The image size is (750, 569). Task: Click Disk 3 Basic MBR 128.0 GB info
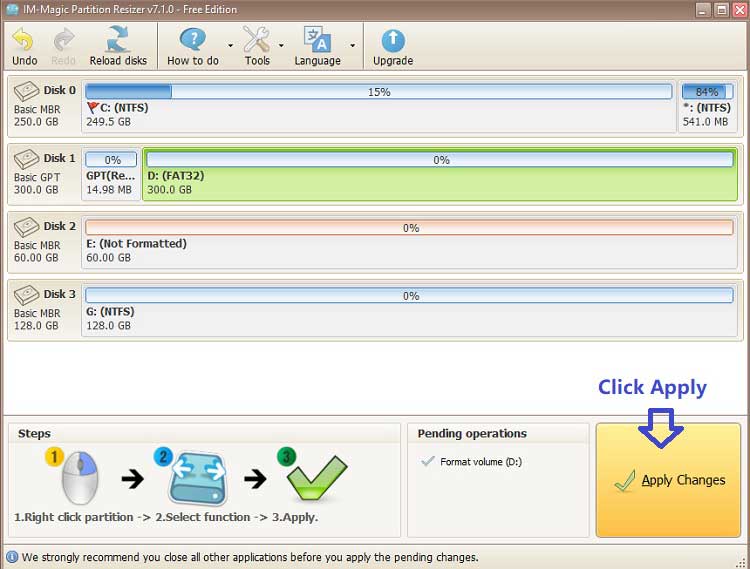tap(37, 319)
